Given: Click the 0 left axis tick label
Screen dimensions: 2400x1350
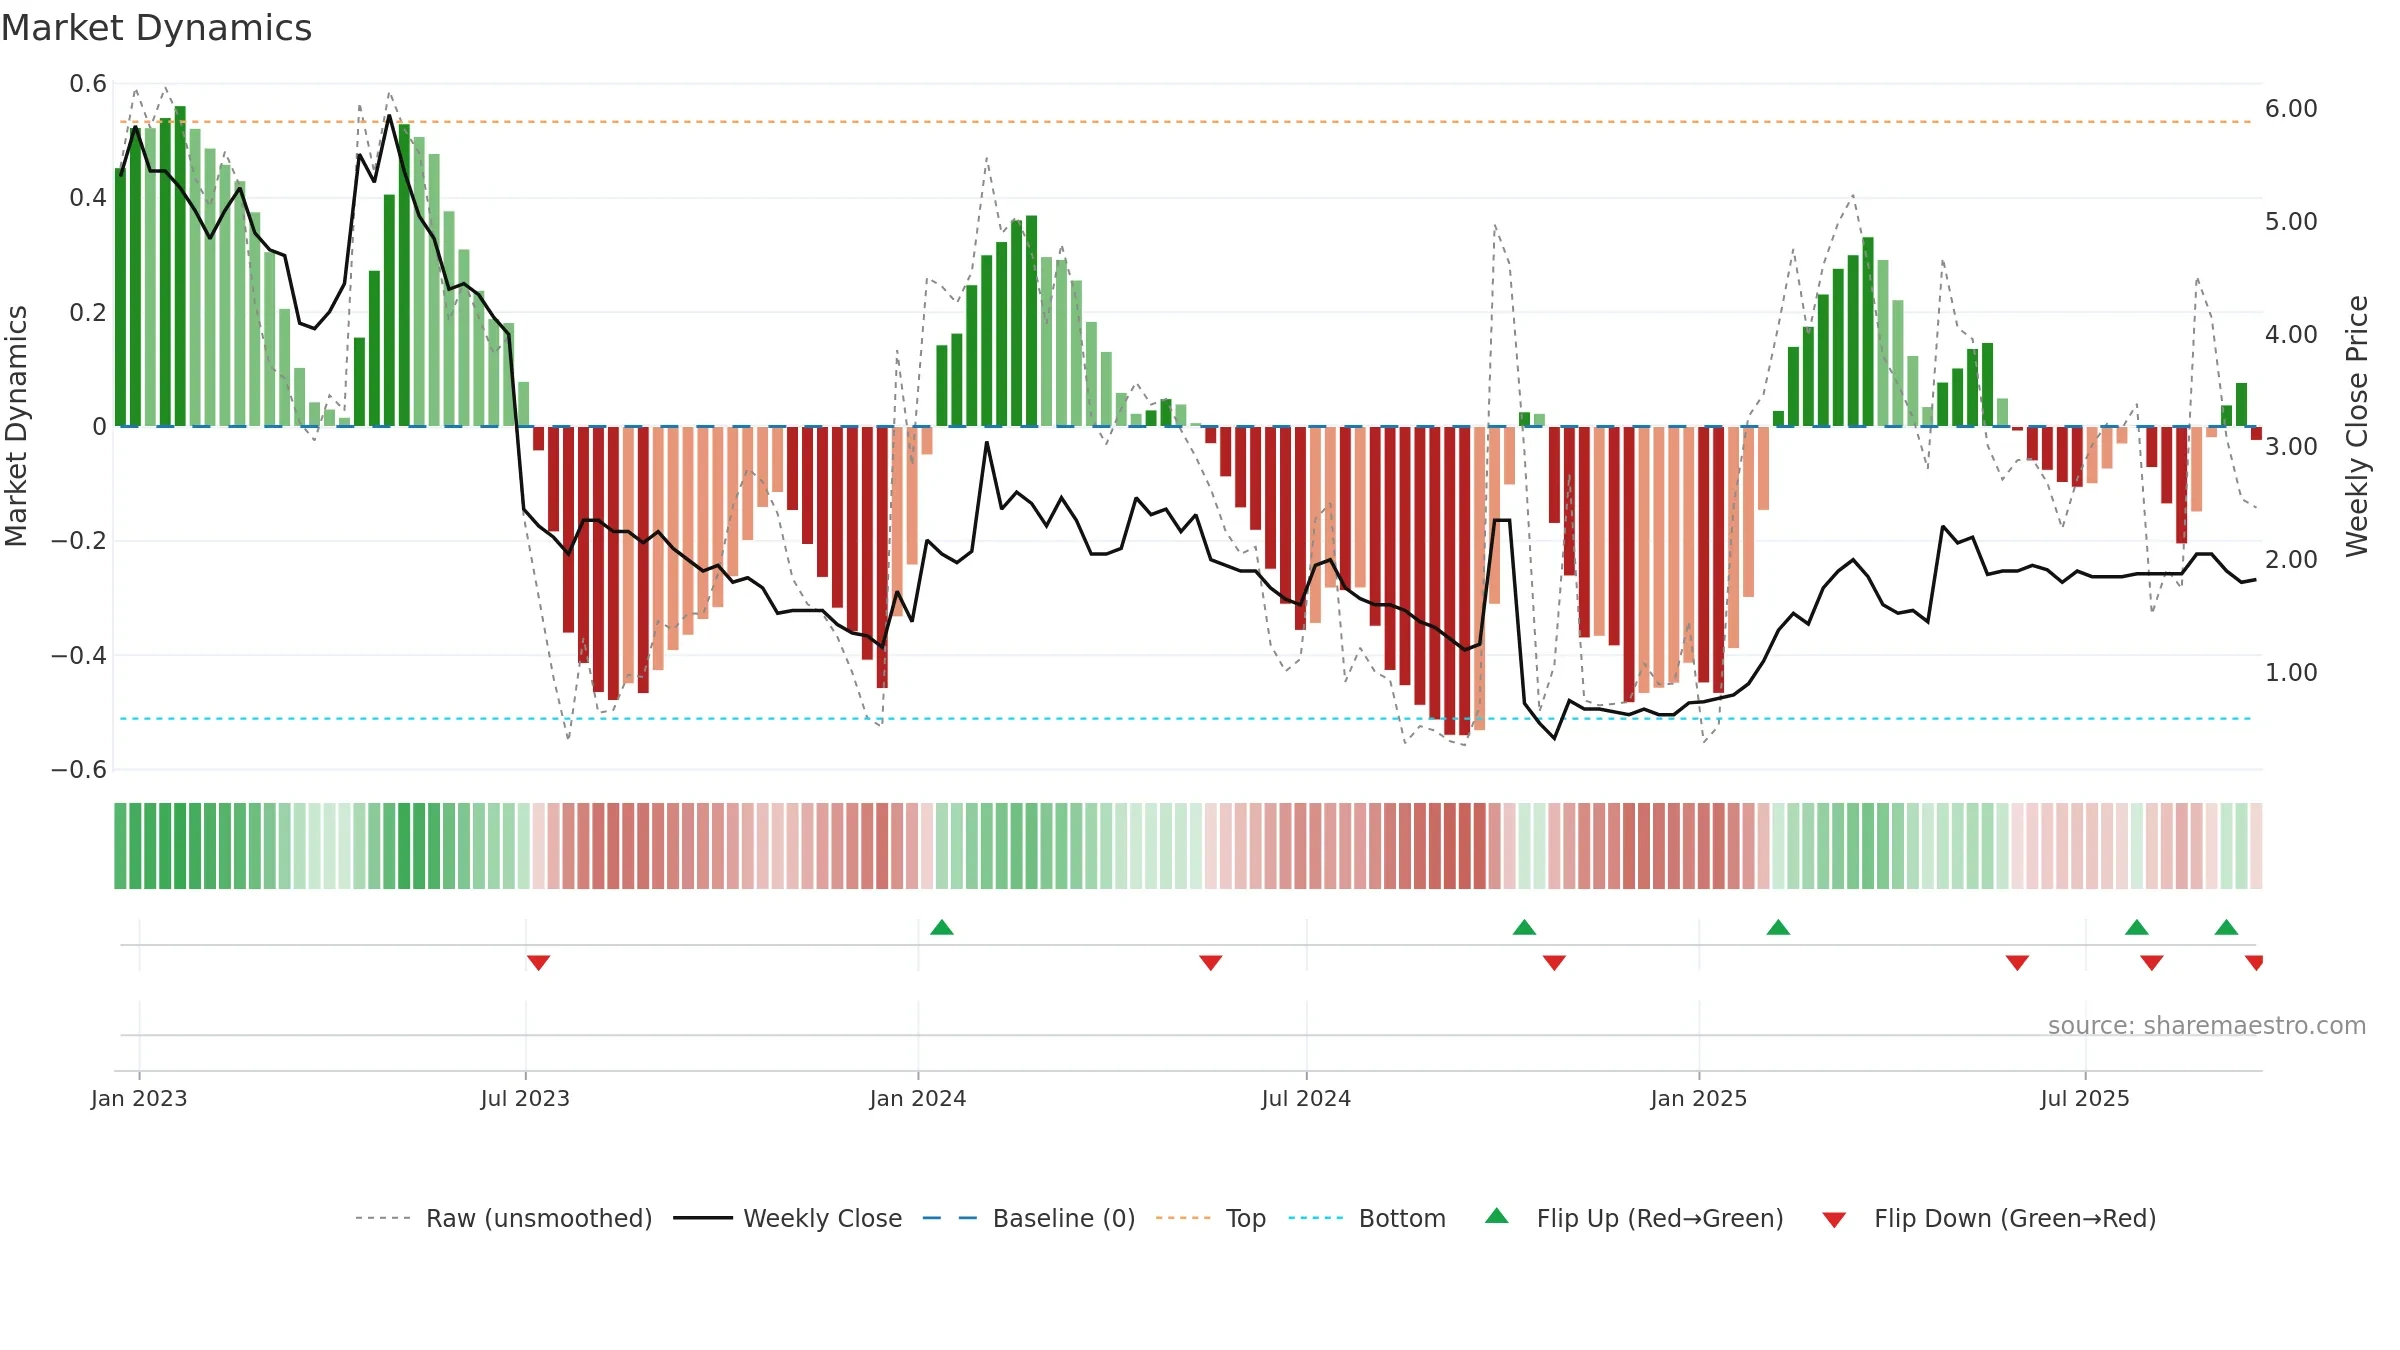Looking at the screenshot, I should pos(99,427).
